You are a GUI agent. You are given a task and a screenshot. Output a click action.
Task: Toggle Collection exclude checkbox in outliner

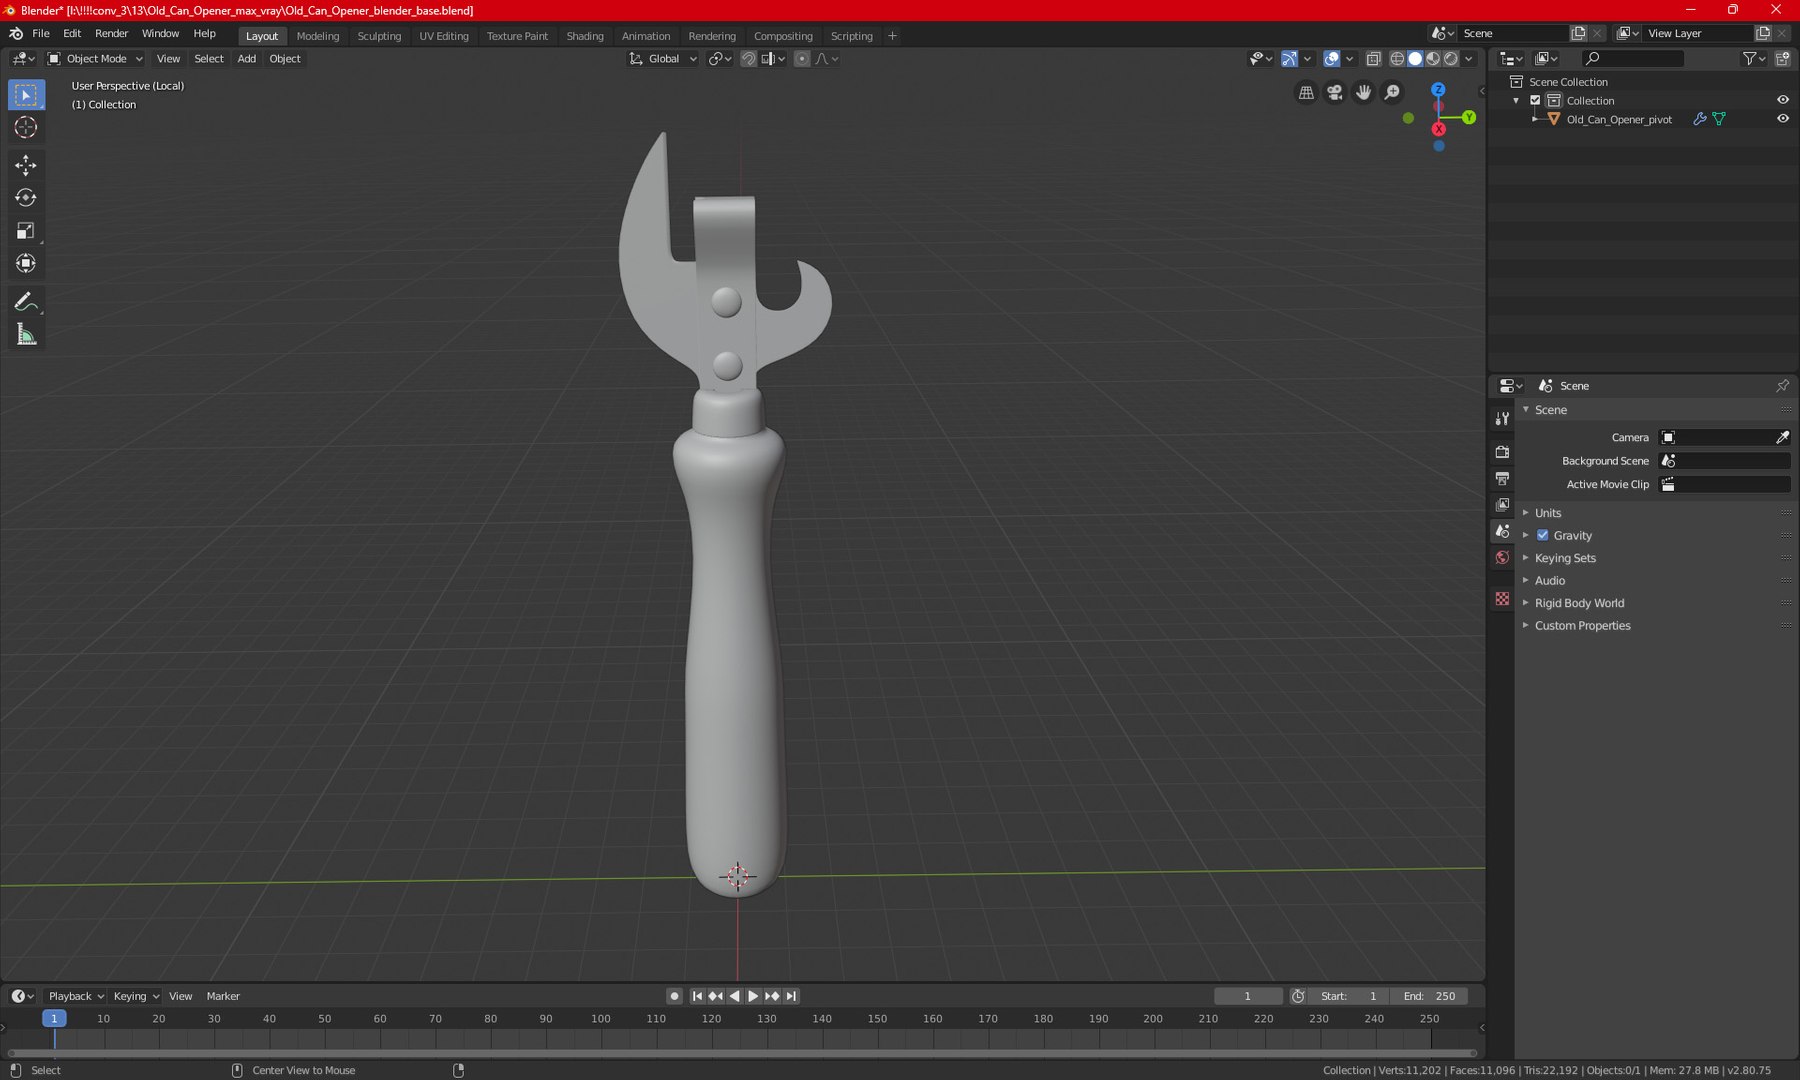click(1536, 100)
